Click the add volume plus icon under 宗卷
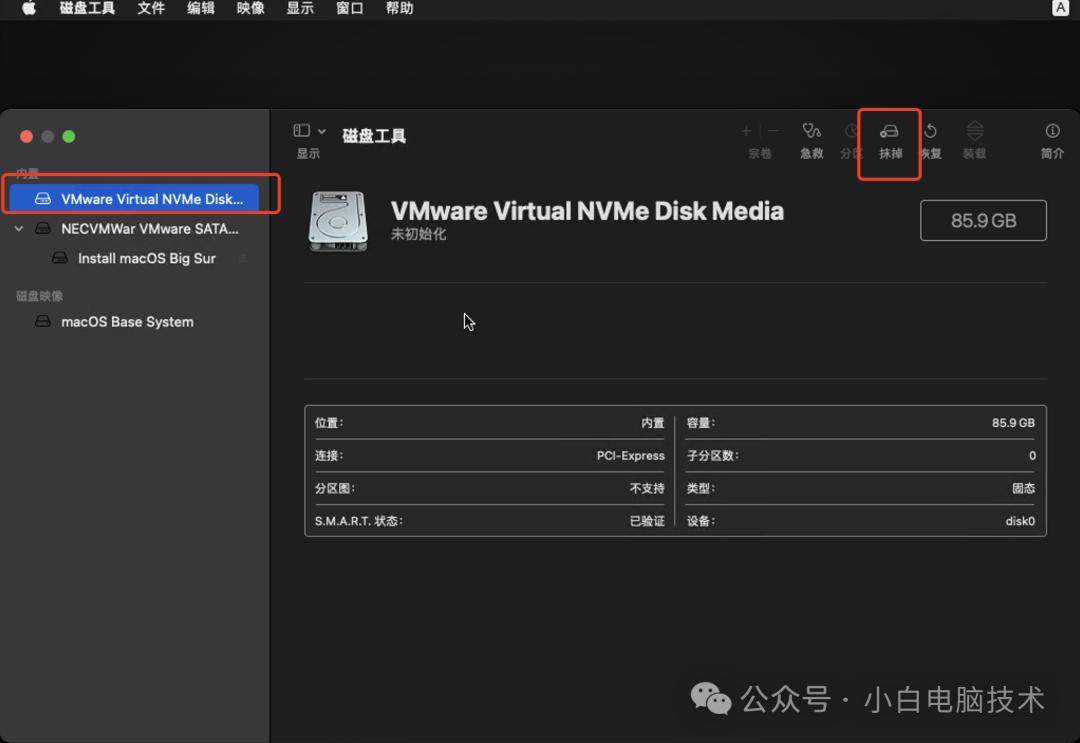 pyautogui.click(x=746, y=130)
